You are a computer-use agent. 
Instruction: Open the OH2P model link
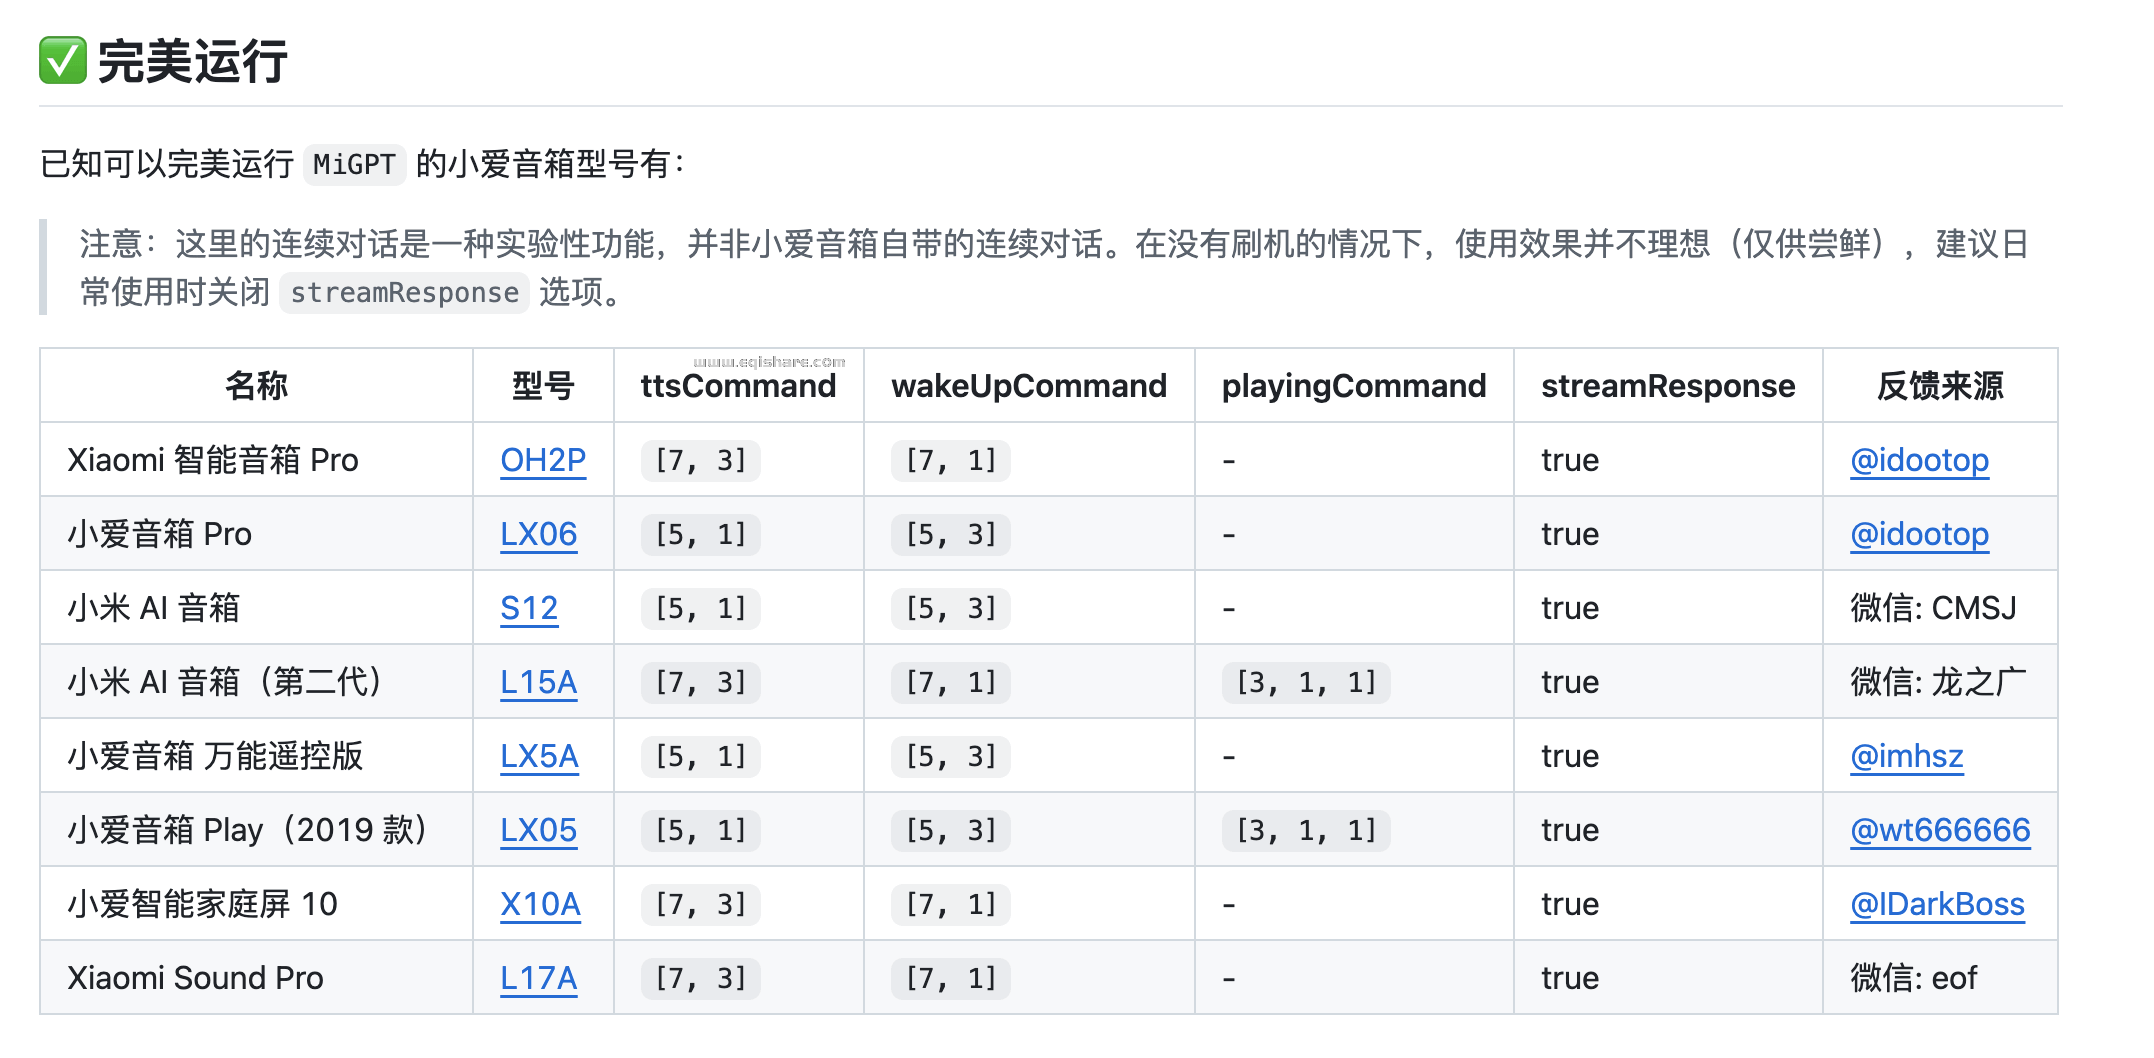point(543,460)
